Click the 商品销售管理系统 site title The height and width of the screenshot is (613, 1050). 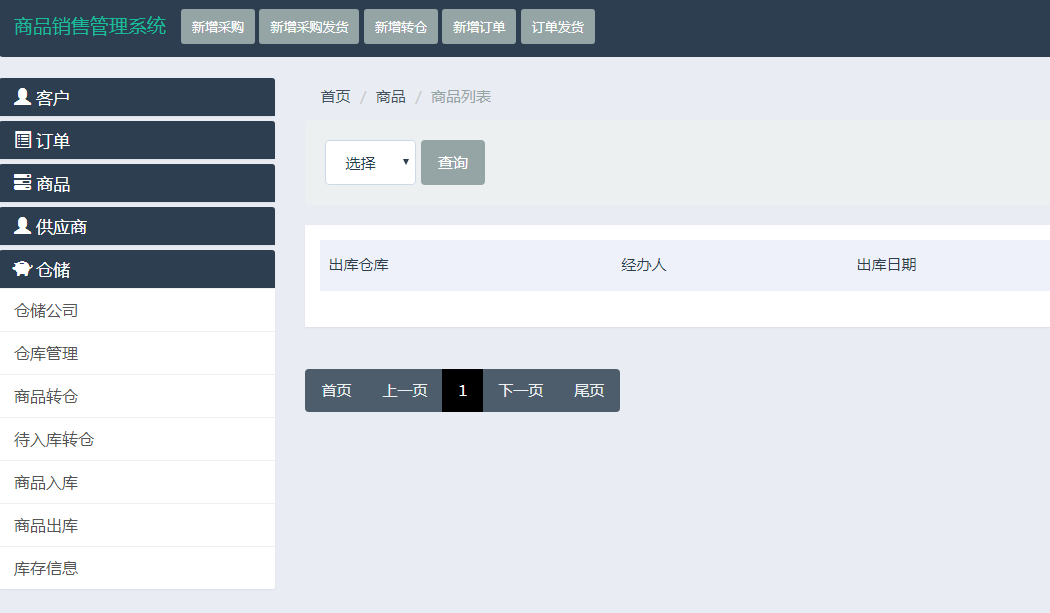[x=90, y=27]
